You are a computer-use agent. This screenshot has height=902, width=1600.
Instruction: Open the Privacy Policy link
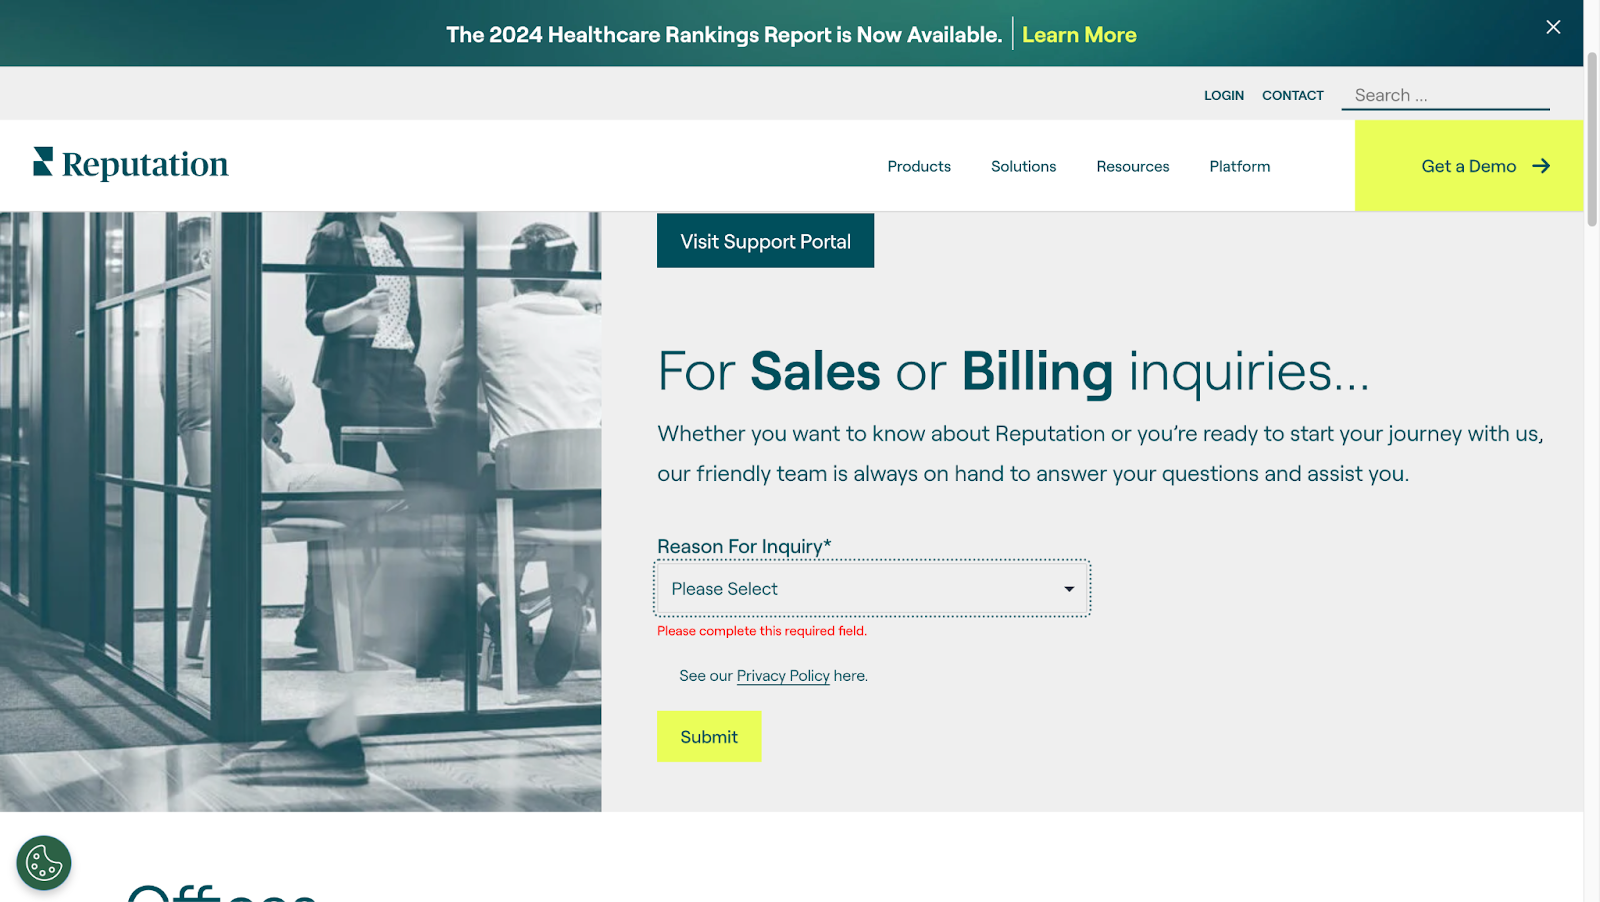[x=783, y=676]
